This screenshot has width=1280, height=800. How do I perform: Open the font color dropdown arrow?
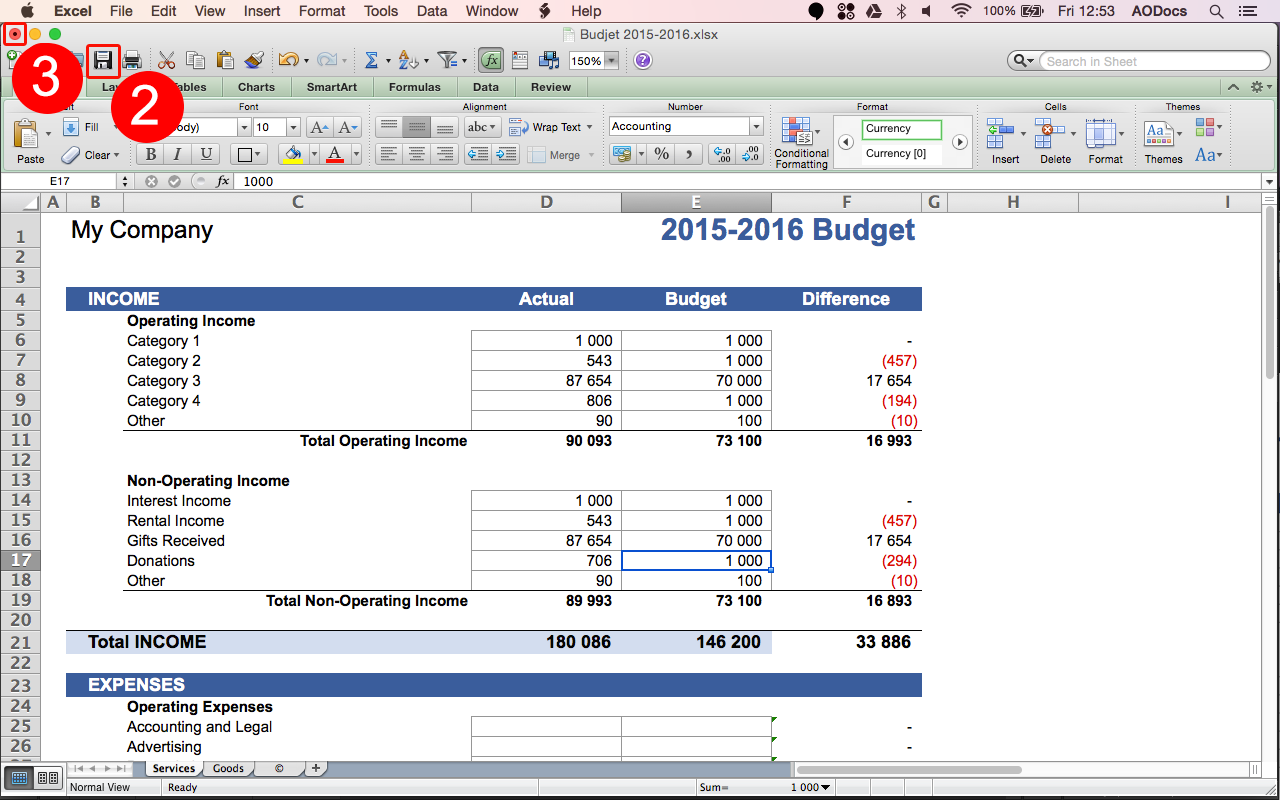356,155
